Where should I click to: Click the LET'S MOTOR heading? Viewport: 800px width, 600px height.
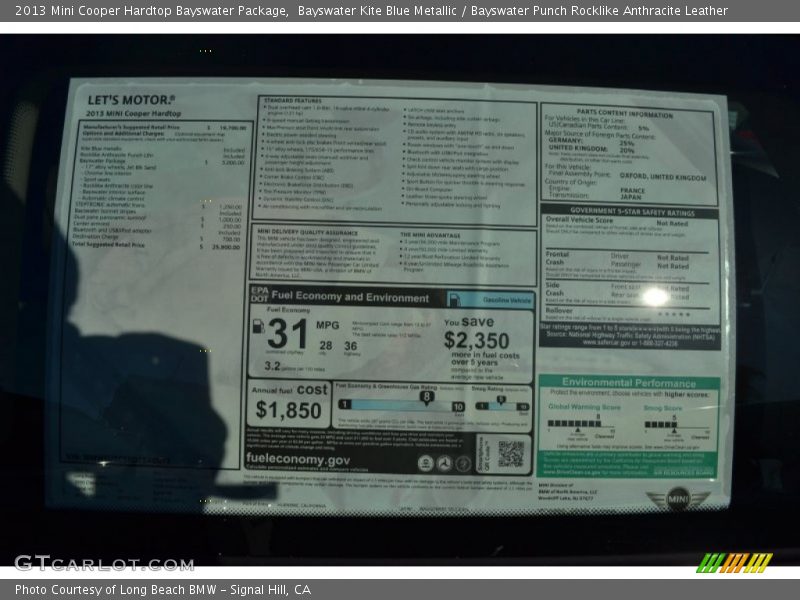[130, 100]
